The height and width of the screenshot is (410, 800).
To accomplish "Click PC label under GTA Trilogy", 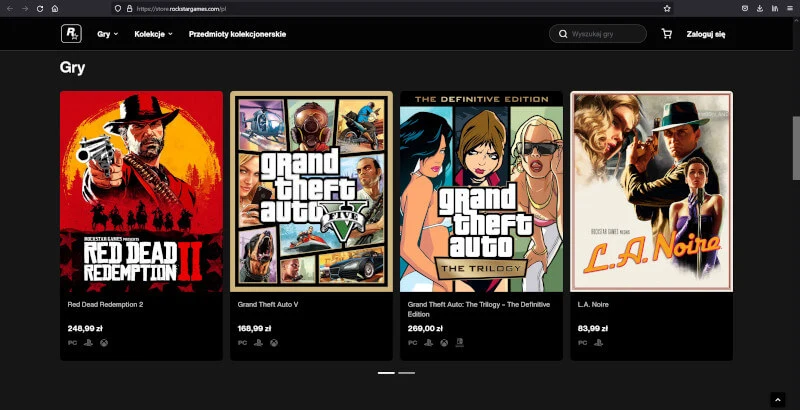I will click(413, 343).
